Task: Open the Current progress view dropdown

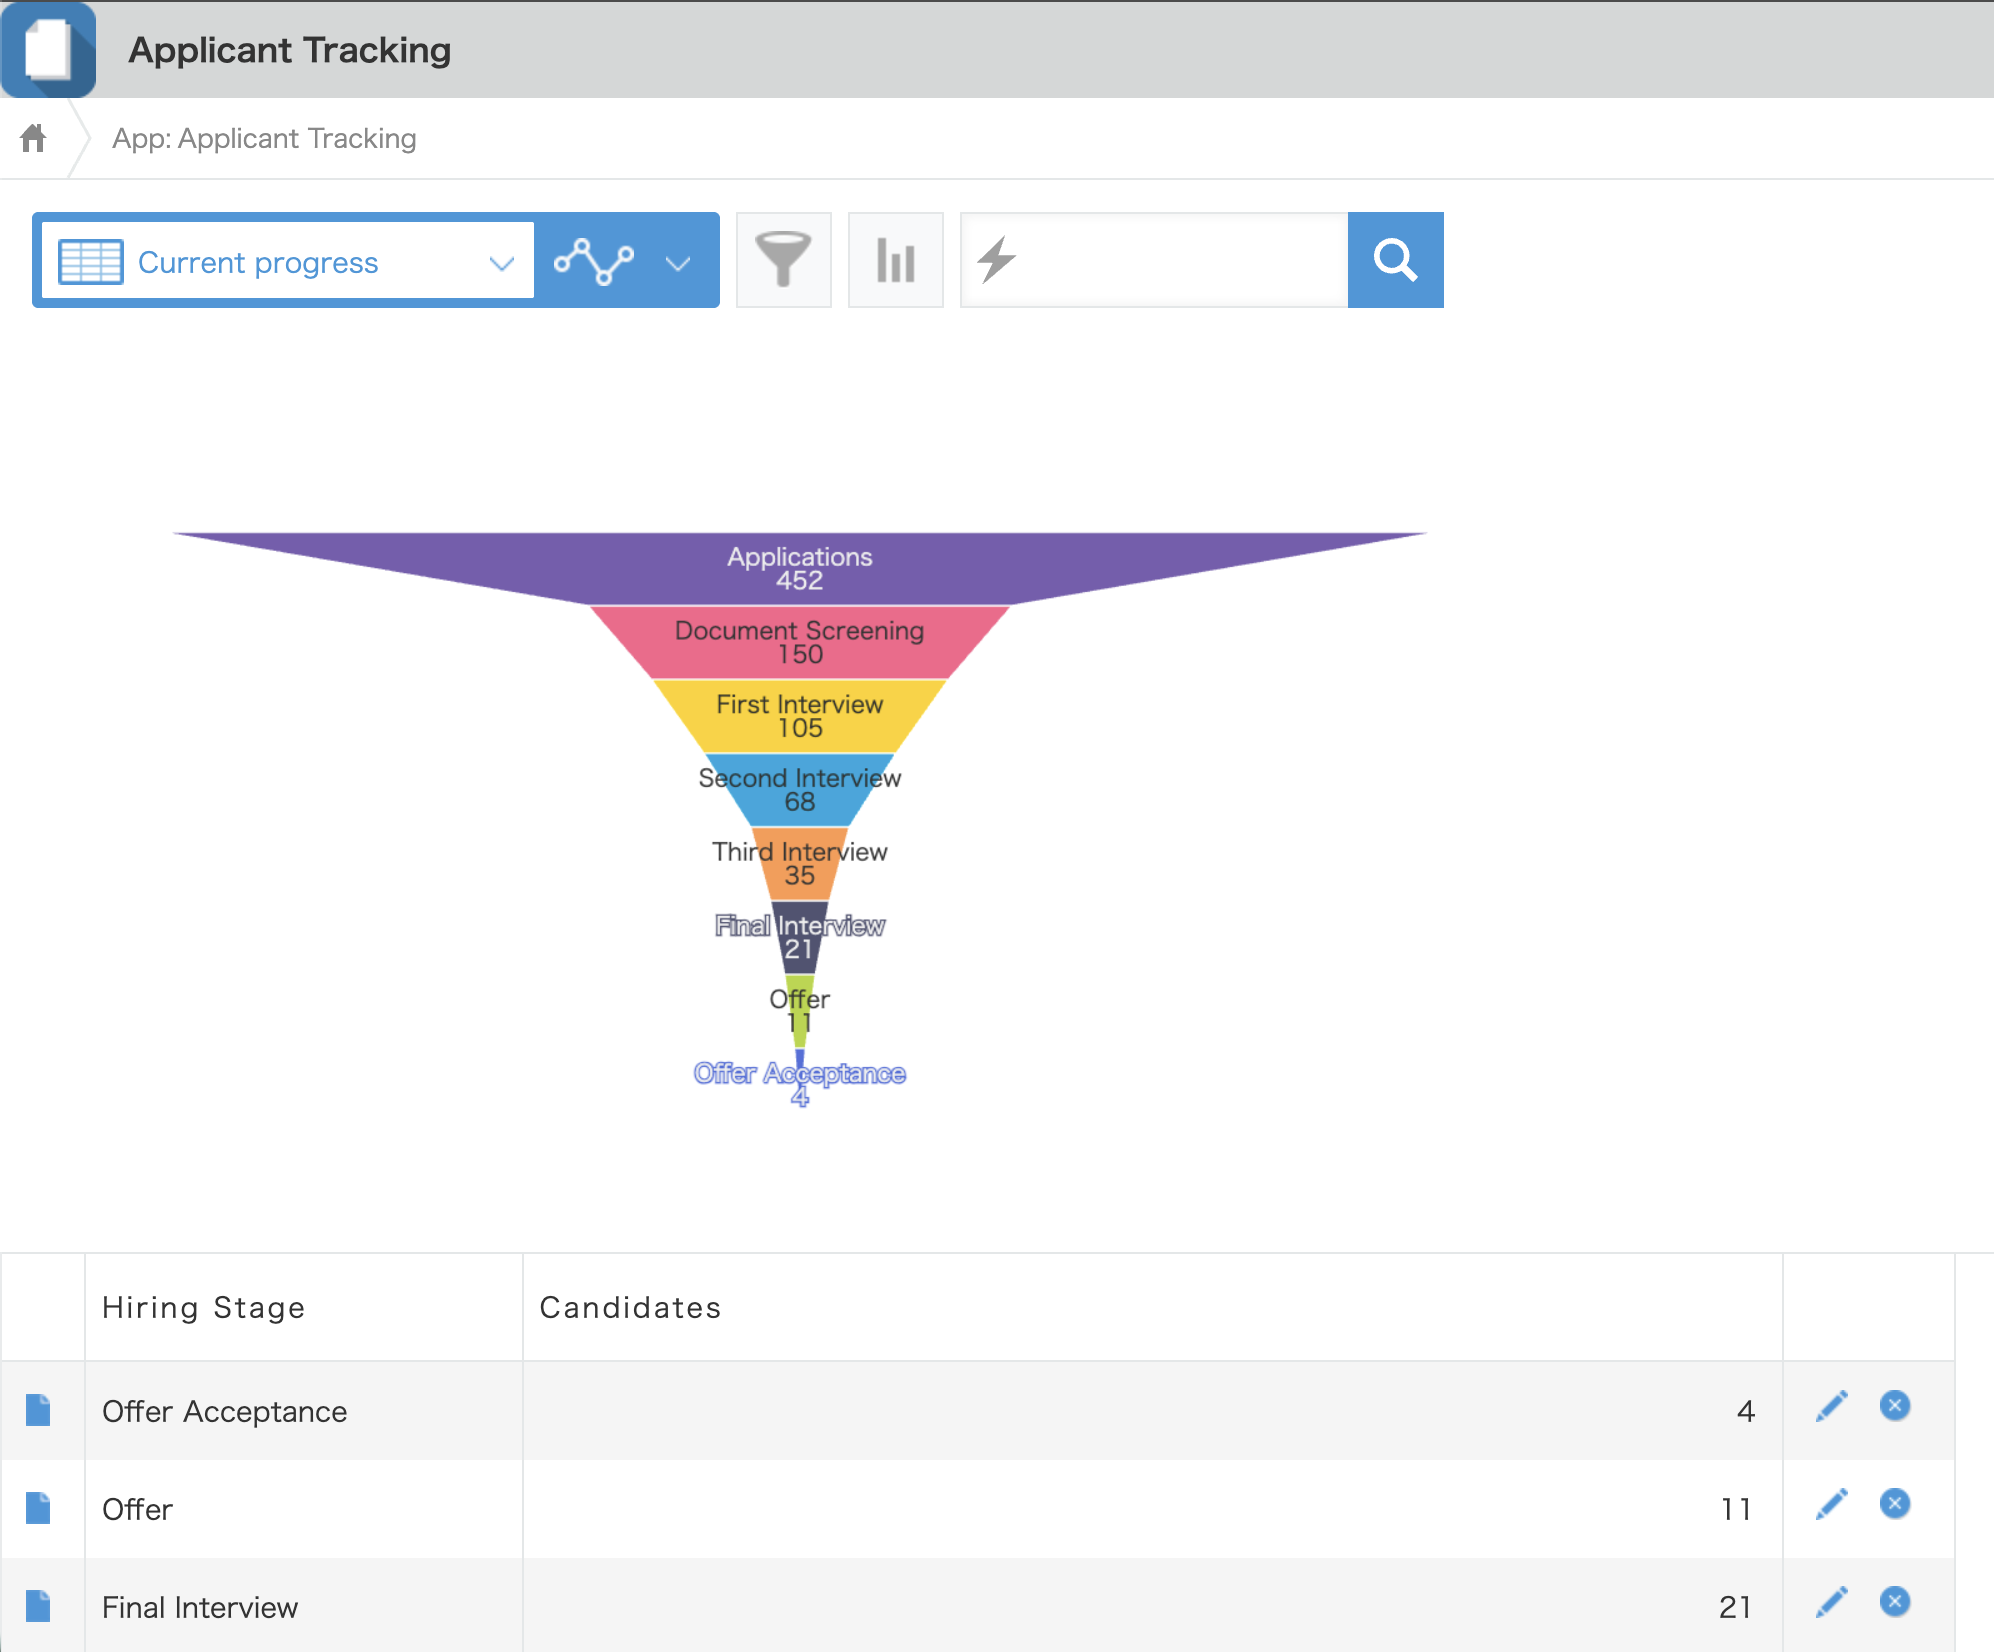Action: tap(288, 261)
